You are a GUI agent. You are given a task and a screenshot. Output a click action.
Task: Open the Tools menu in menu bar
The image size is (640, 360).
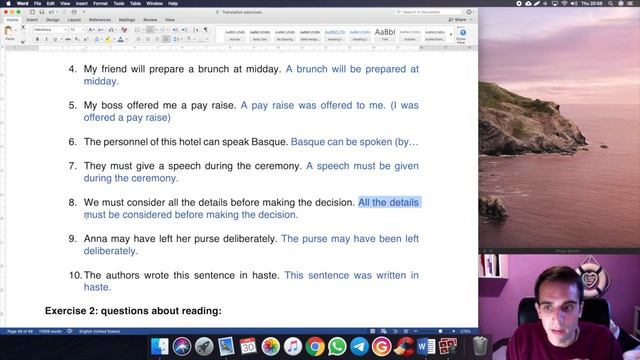119,3
